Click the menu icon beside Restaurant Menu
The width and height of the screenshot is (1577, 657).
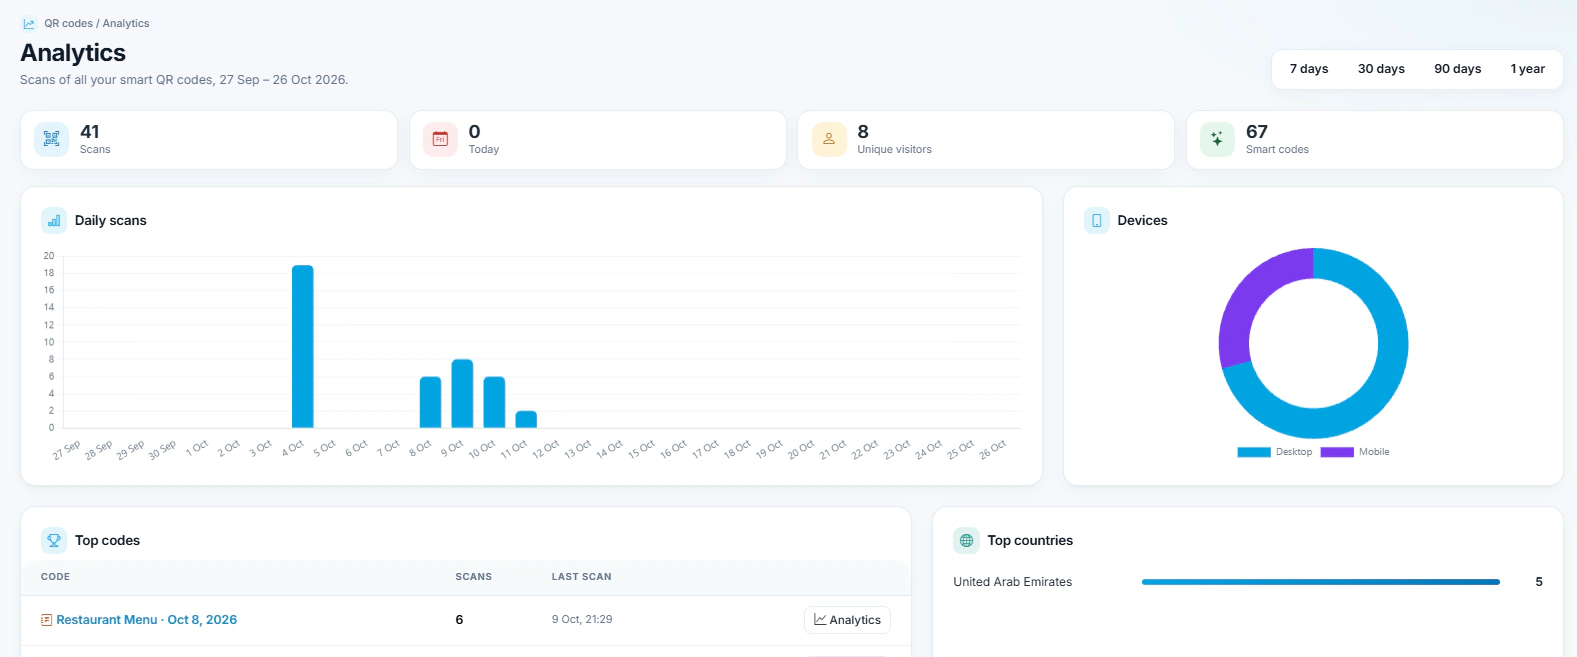[x=46, y=620]
